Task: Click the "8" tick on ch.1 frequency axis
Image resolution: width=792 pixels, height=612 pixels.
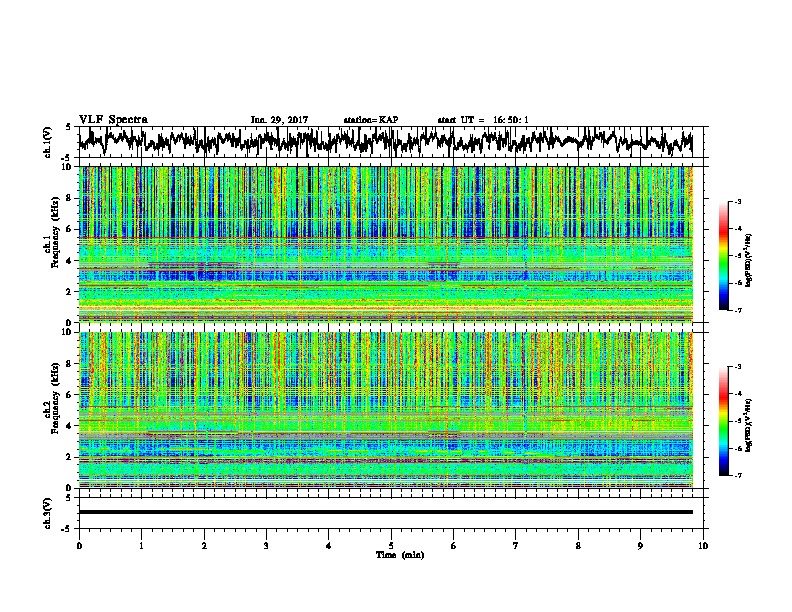Action: [70, 198]
